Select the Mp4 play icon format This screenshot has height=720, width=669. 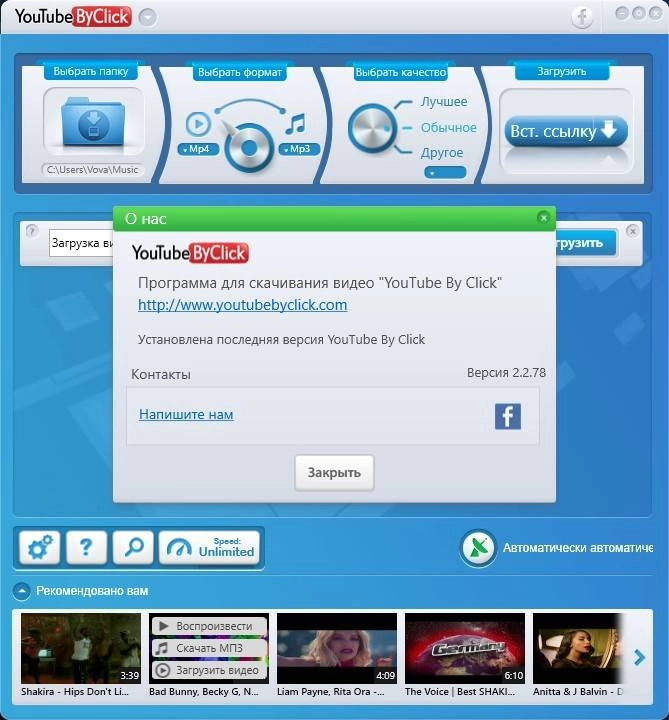[198, 124]
